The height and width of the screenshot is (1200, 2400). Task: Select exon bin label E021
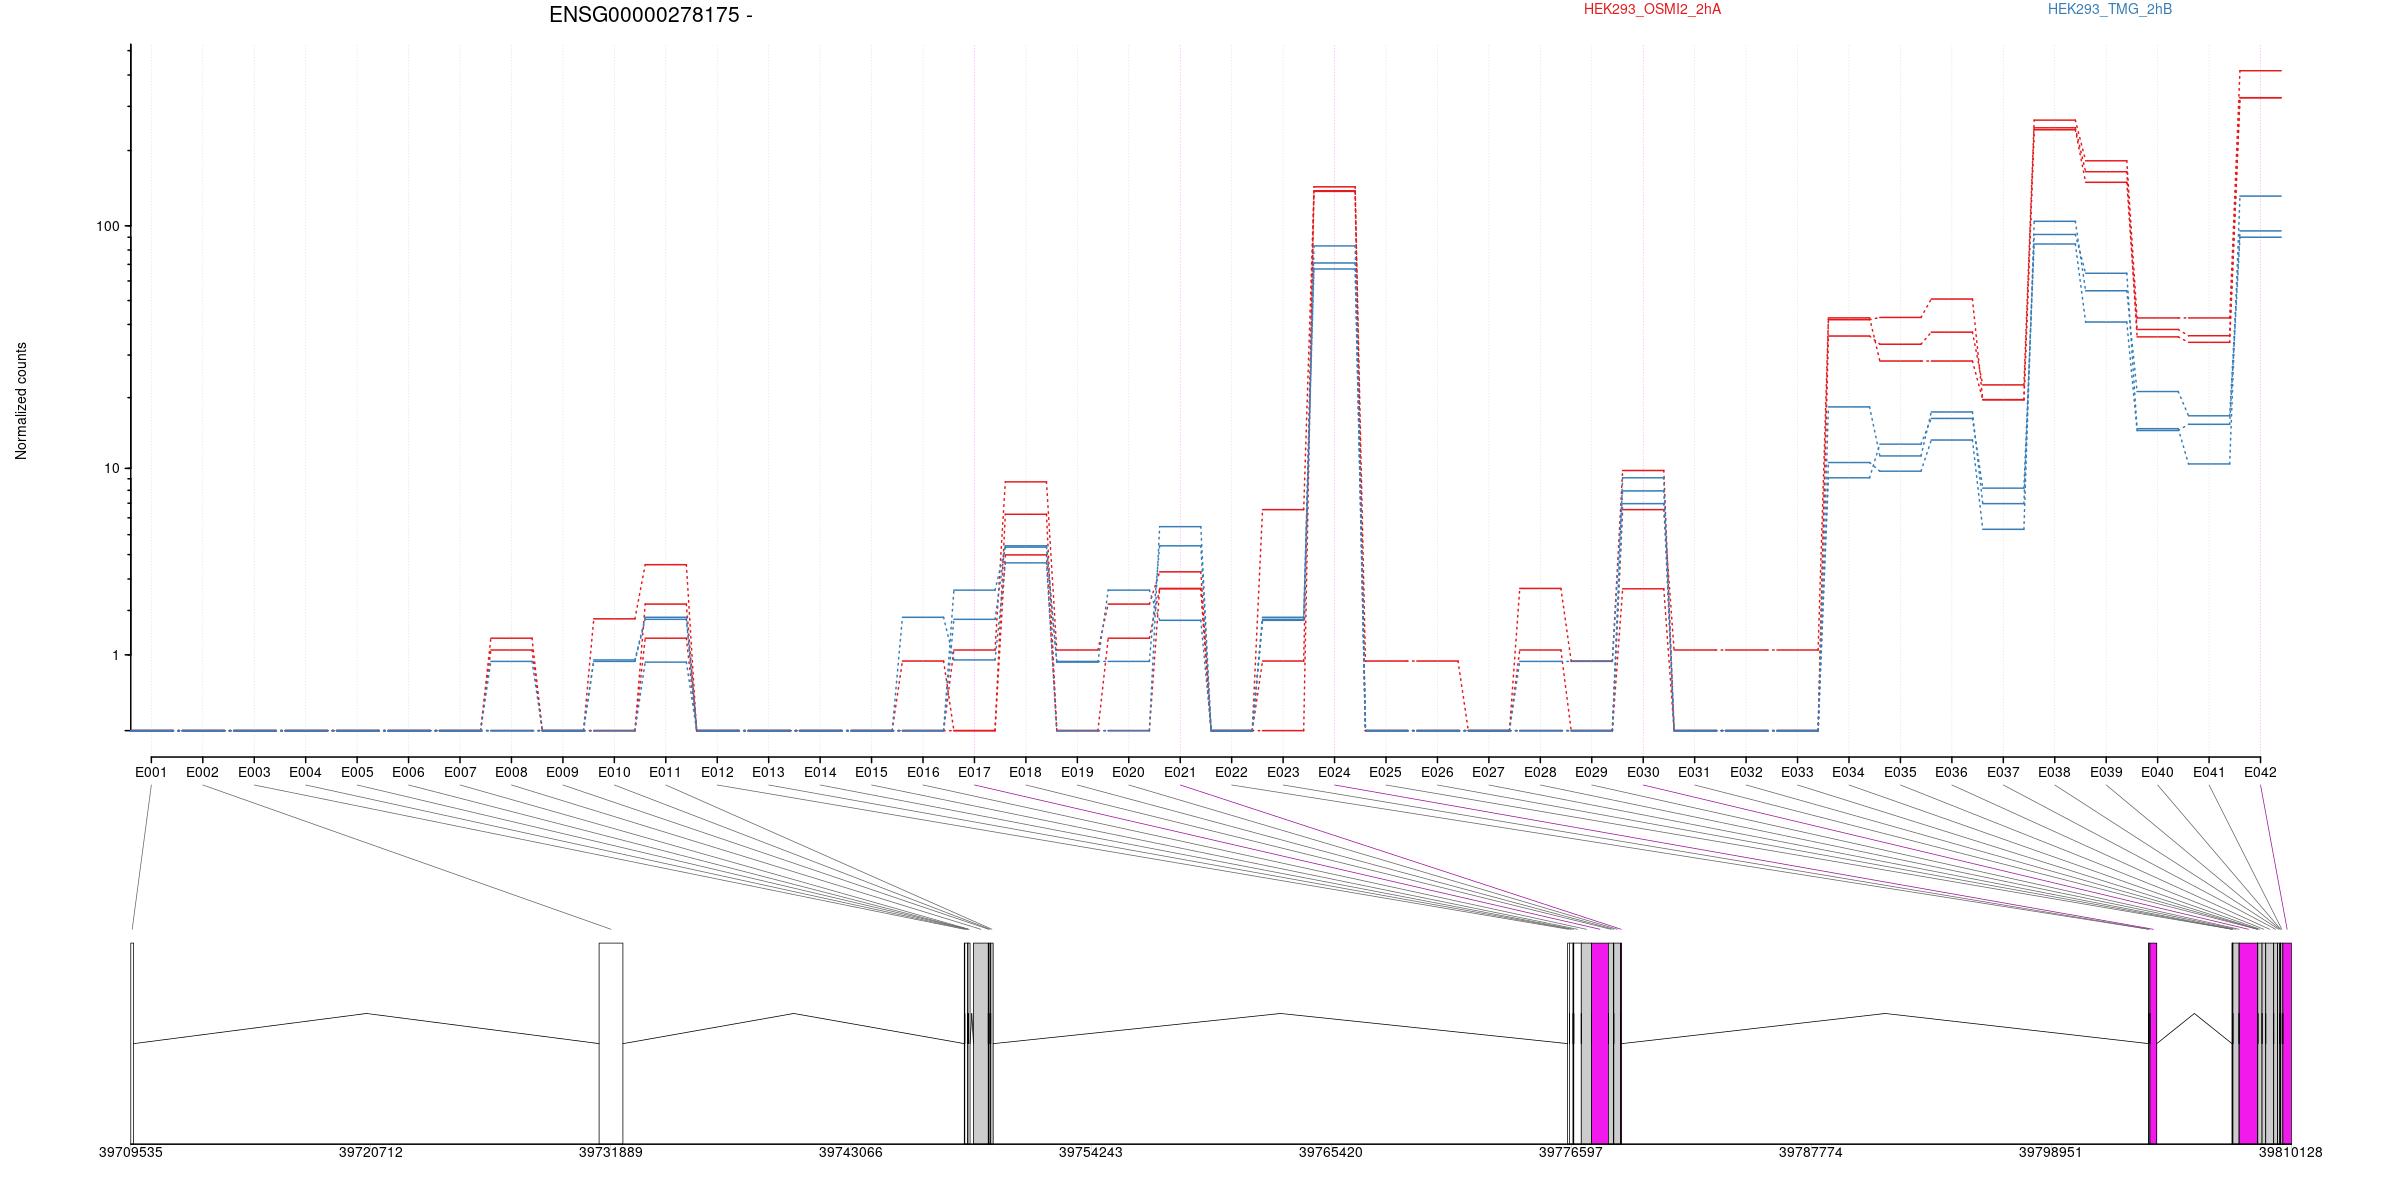click(x=1180, y=772)
